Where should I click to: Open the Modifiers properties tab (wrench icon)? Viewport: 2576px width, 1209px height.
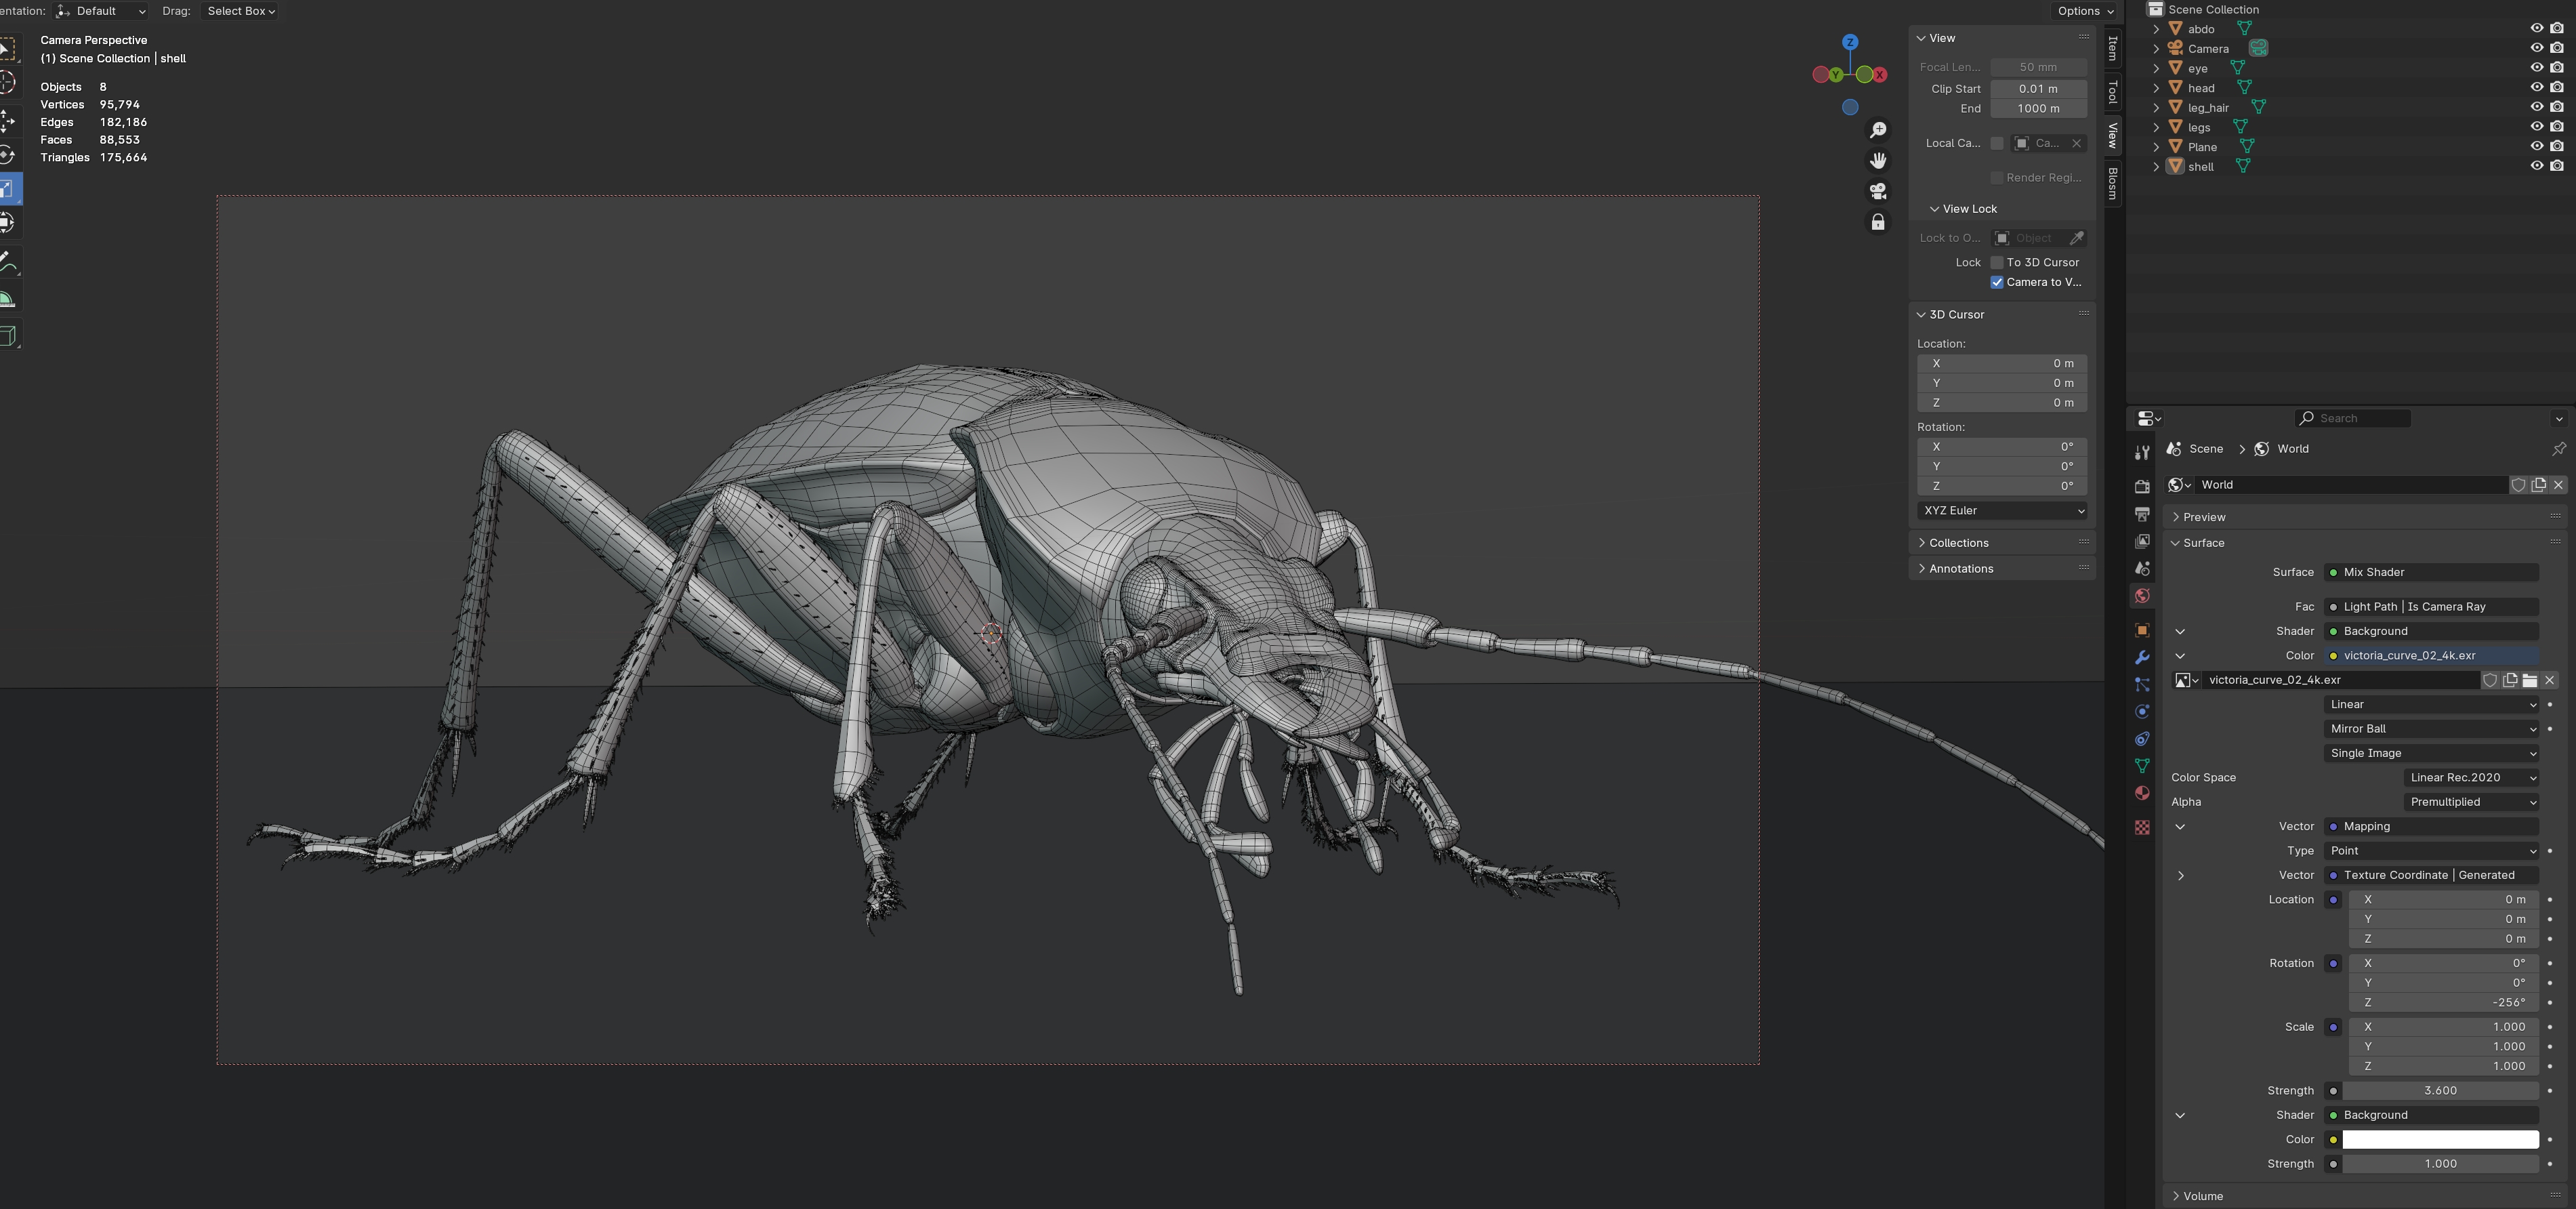click(2142, 658)
